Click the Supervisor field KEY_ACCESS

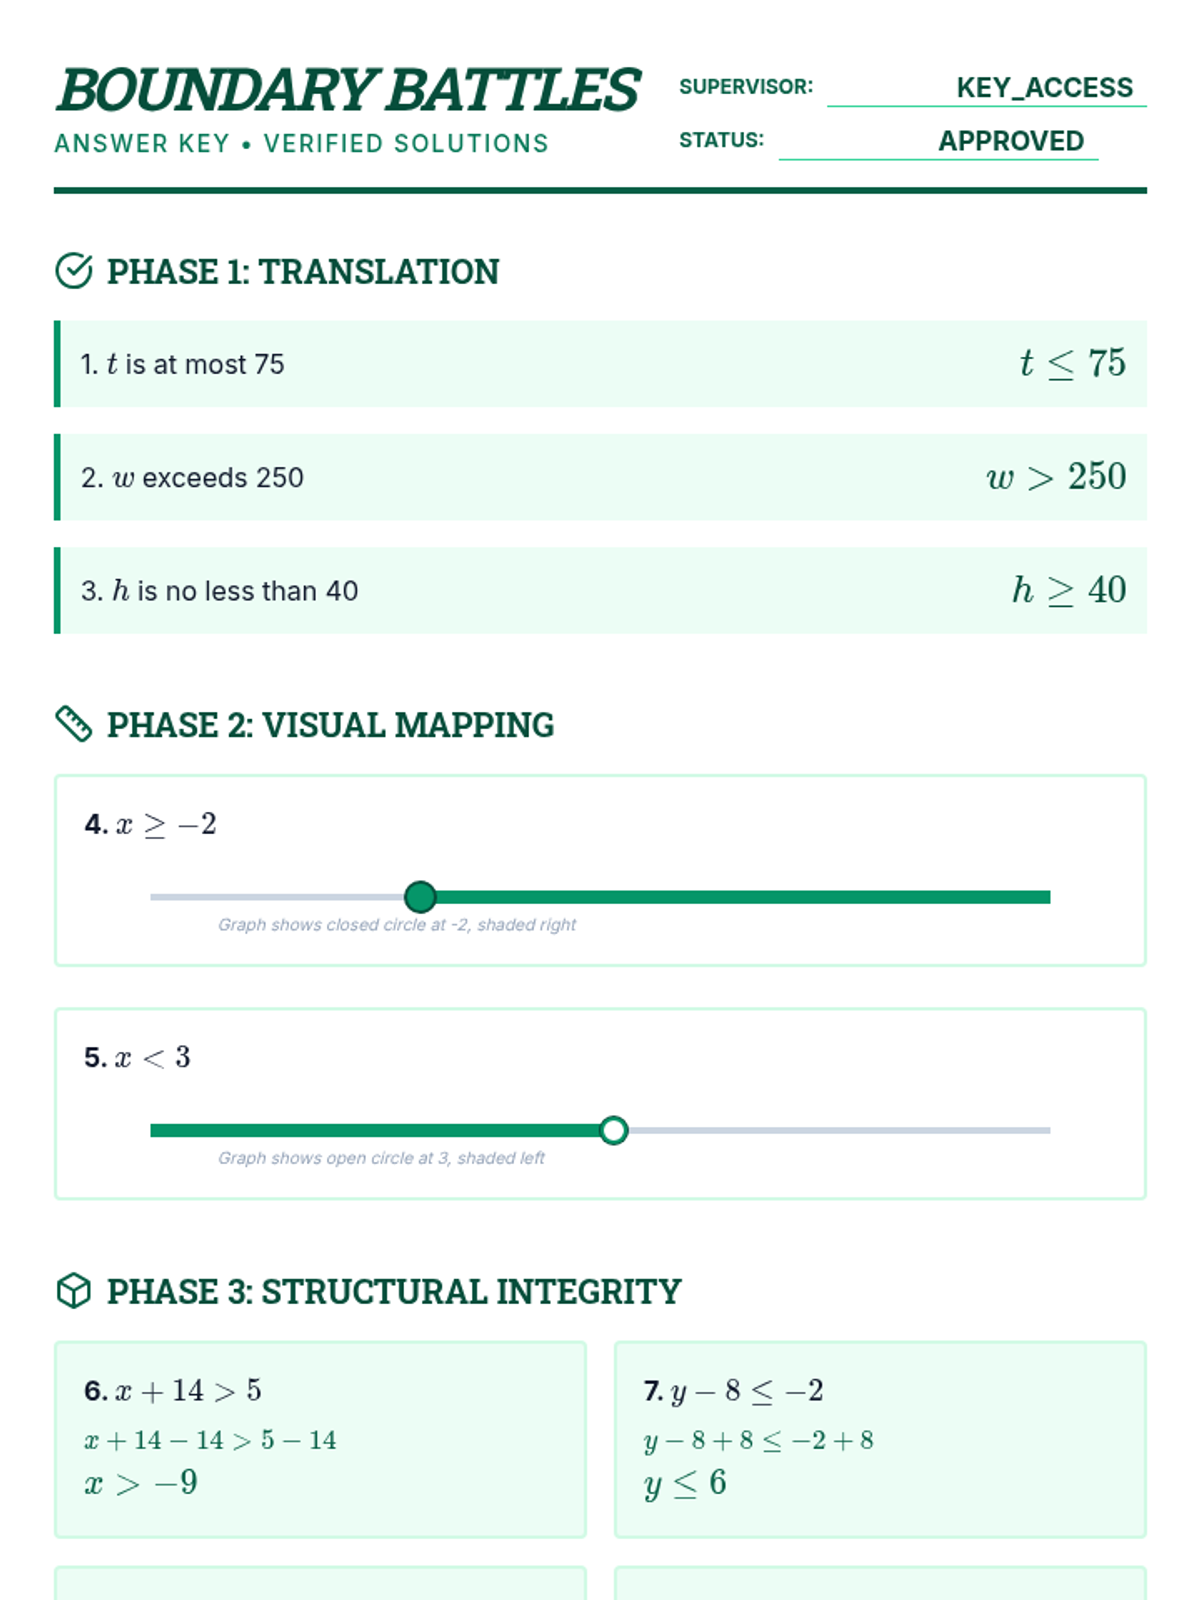tap(1043, 88)
